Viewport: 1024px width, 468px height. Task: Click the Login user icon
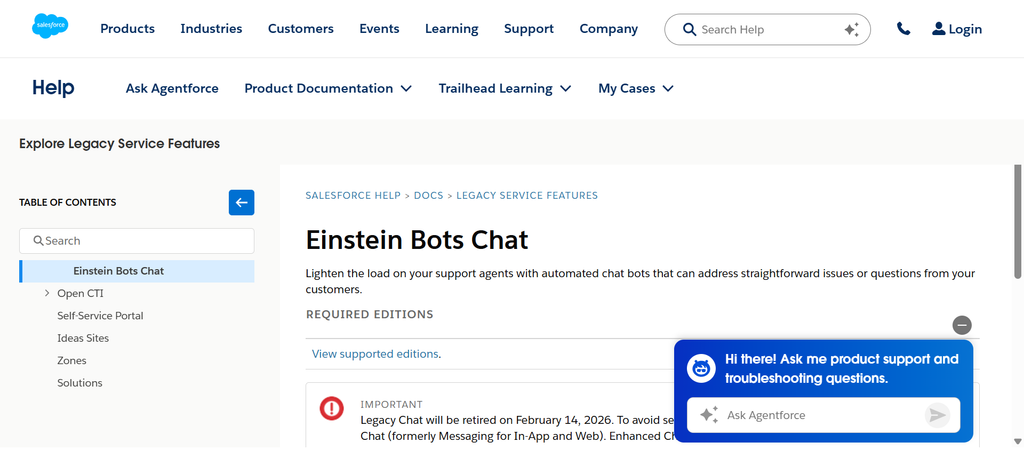click(x=938, y=28)
